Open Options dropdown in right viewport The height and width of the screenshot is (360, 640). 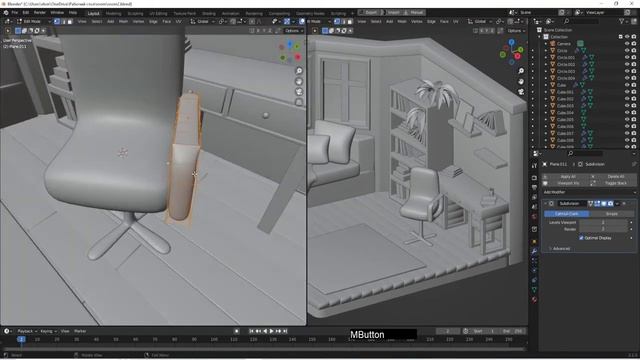pos(516,31)
